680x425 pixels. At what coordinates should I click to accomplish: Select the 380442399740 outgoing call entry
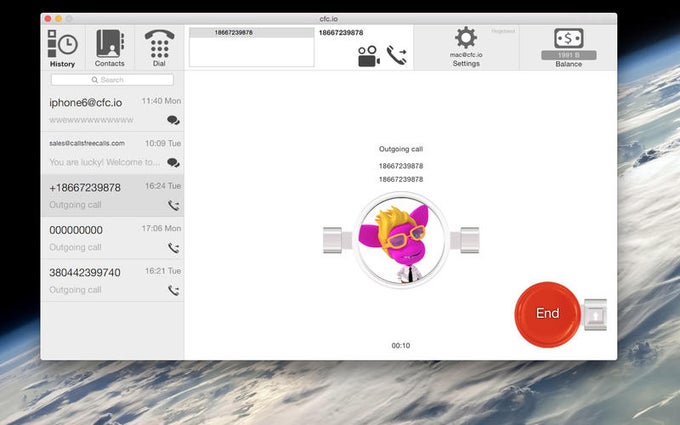[113, 281]
